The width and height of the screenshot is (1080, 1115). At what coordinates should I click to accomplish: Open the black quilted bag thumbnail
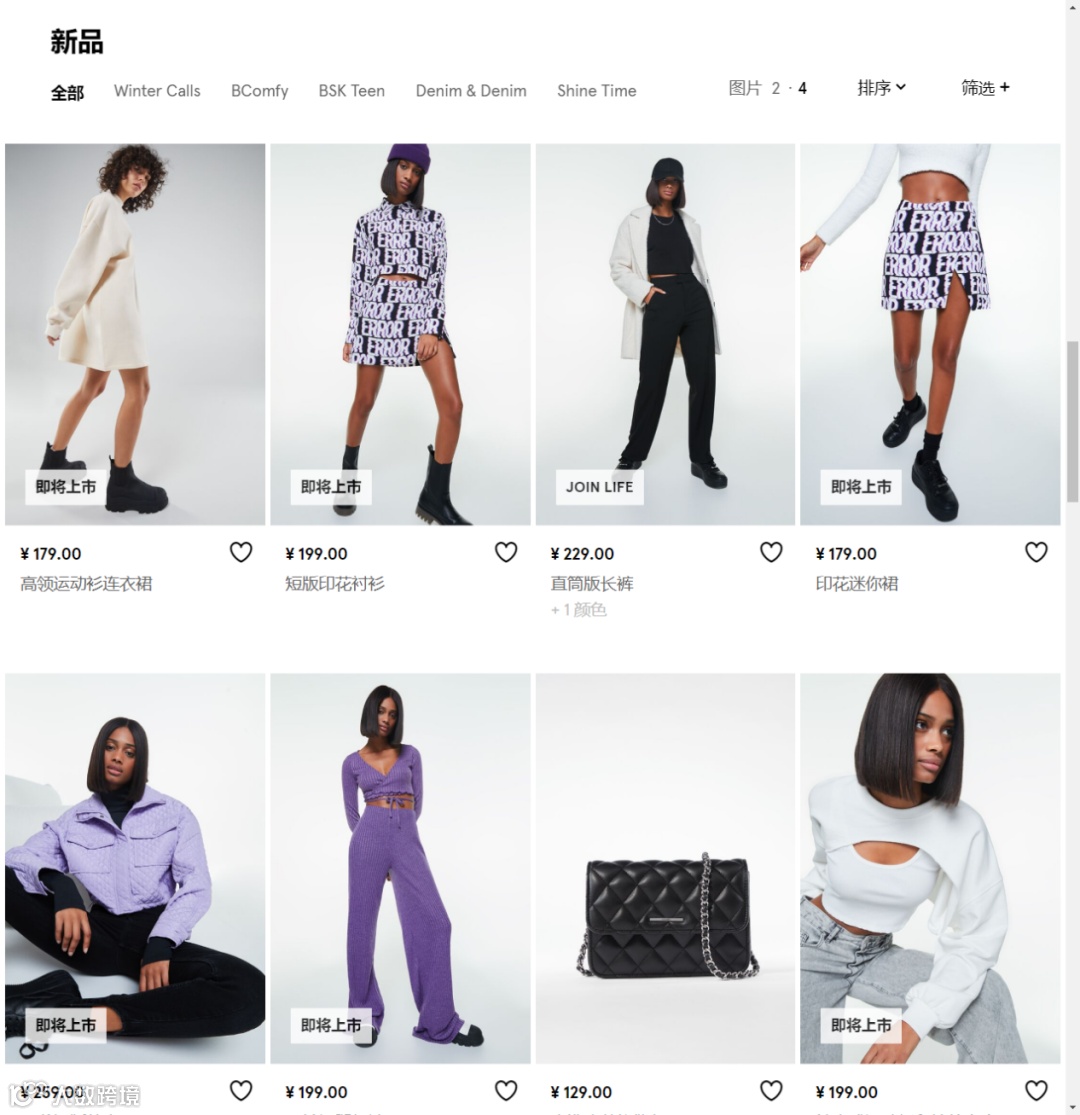click(x=665, y=868)
